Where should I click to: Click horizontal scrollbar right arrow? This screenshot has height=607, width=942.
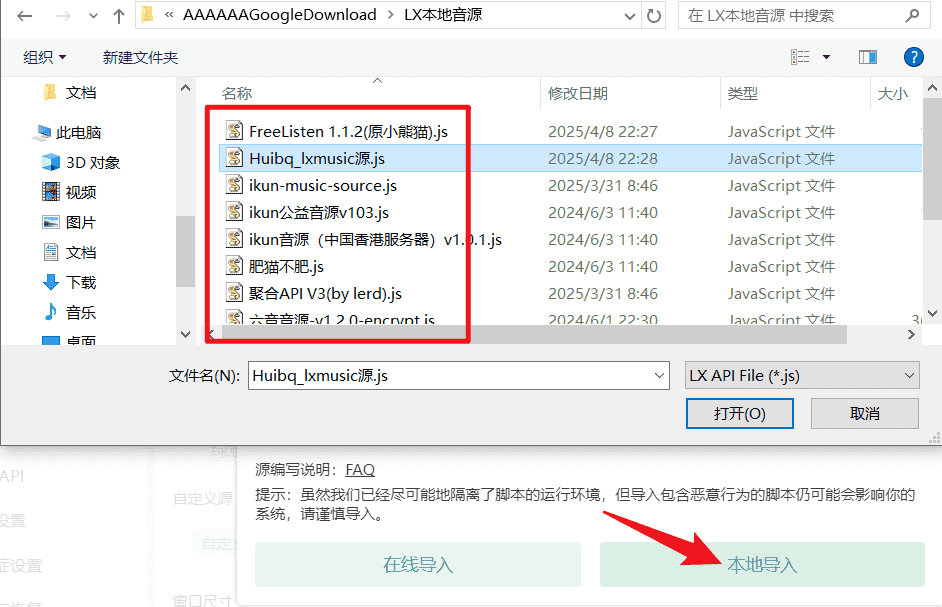911,335
